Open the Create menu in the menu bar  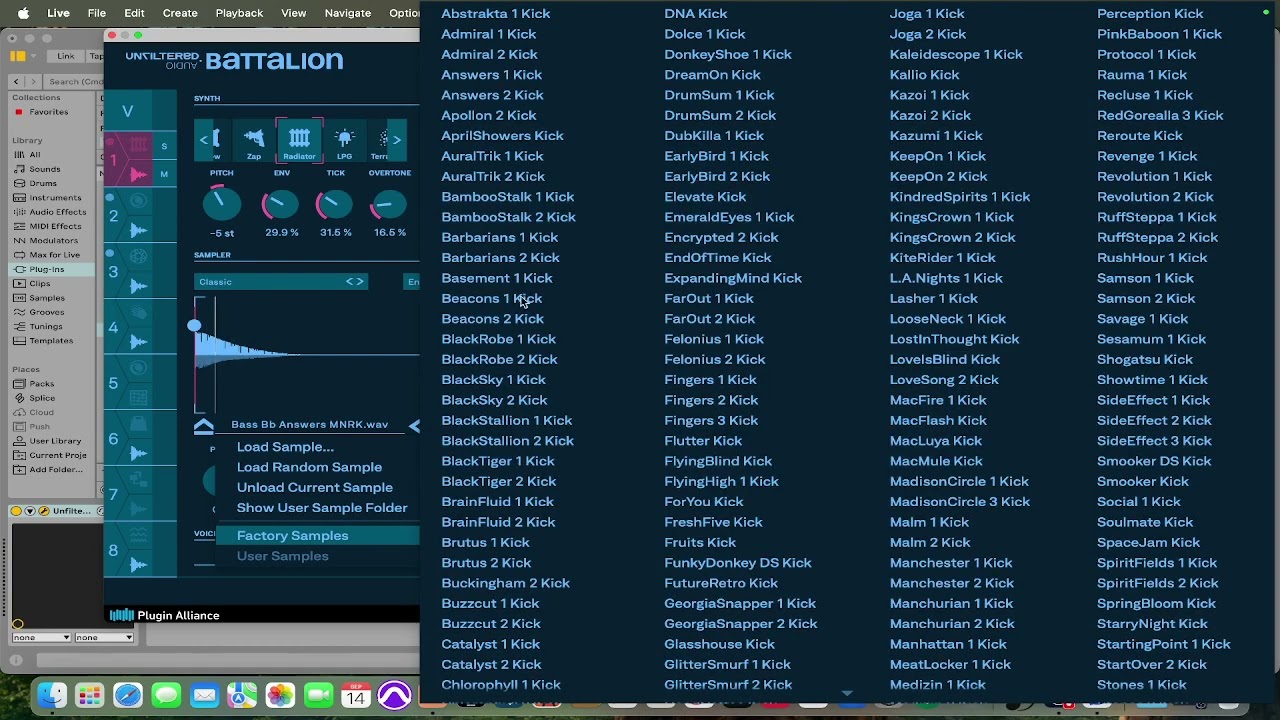click(x=180, y=13)
